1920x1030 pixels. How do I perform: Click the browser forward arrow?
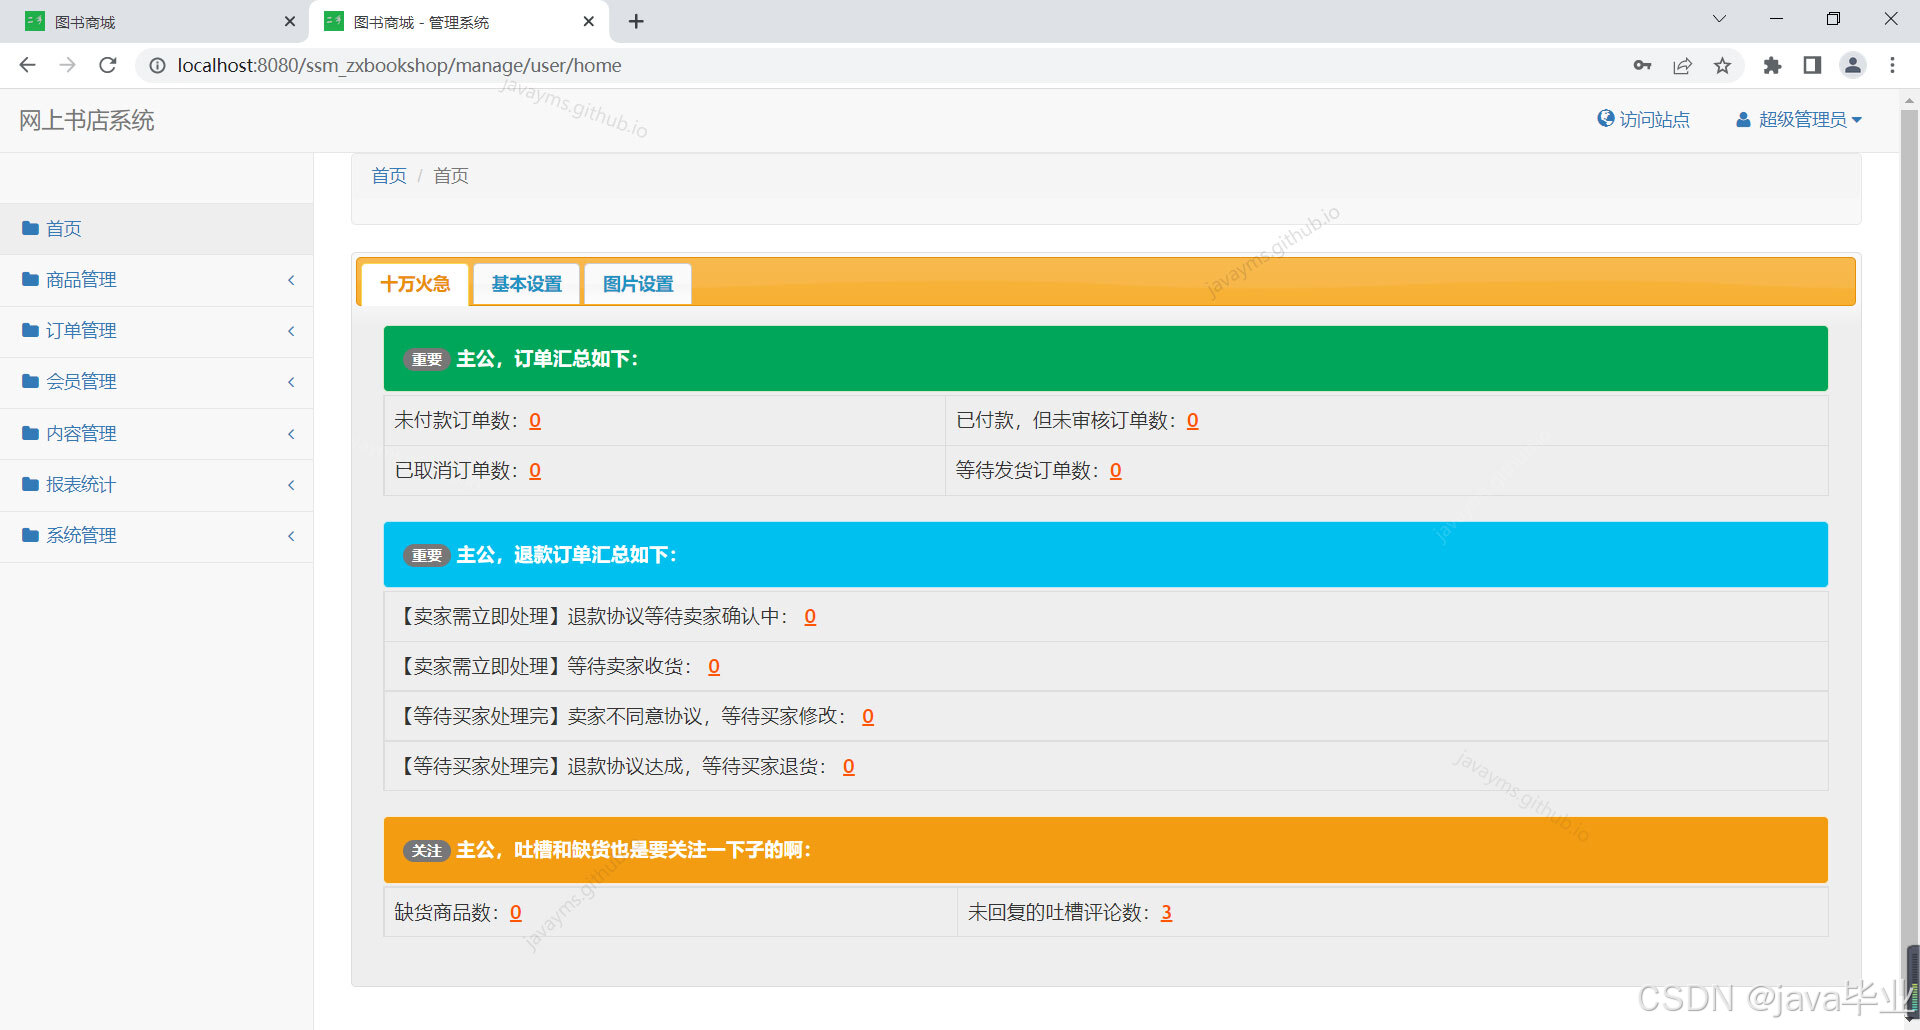[x=67, y=65]
